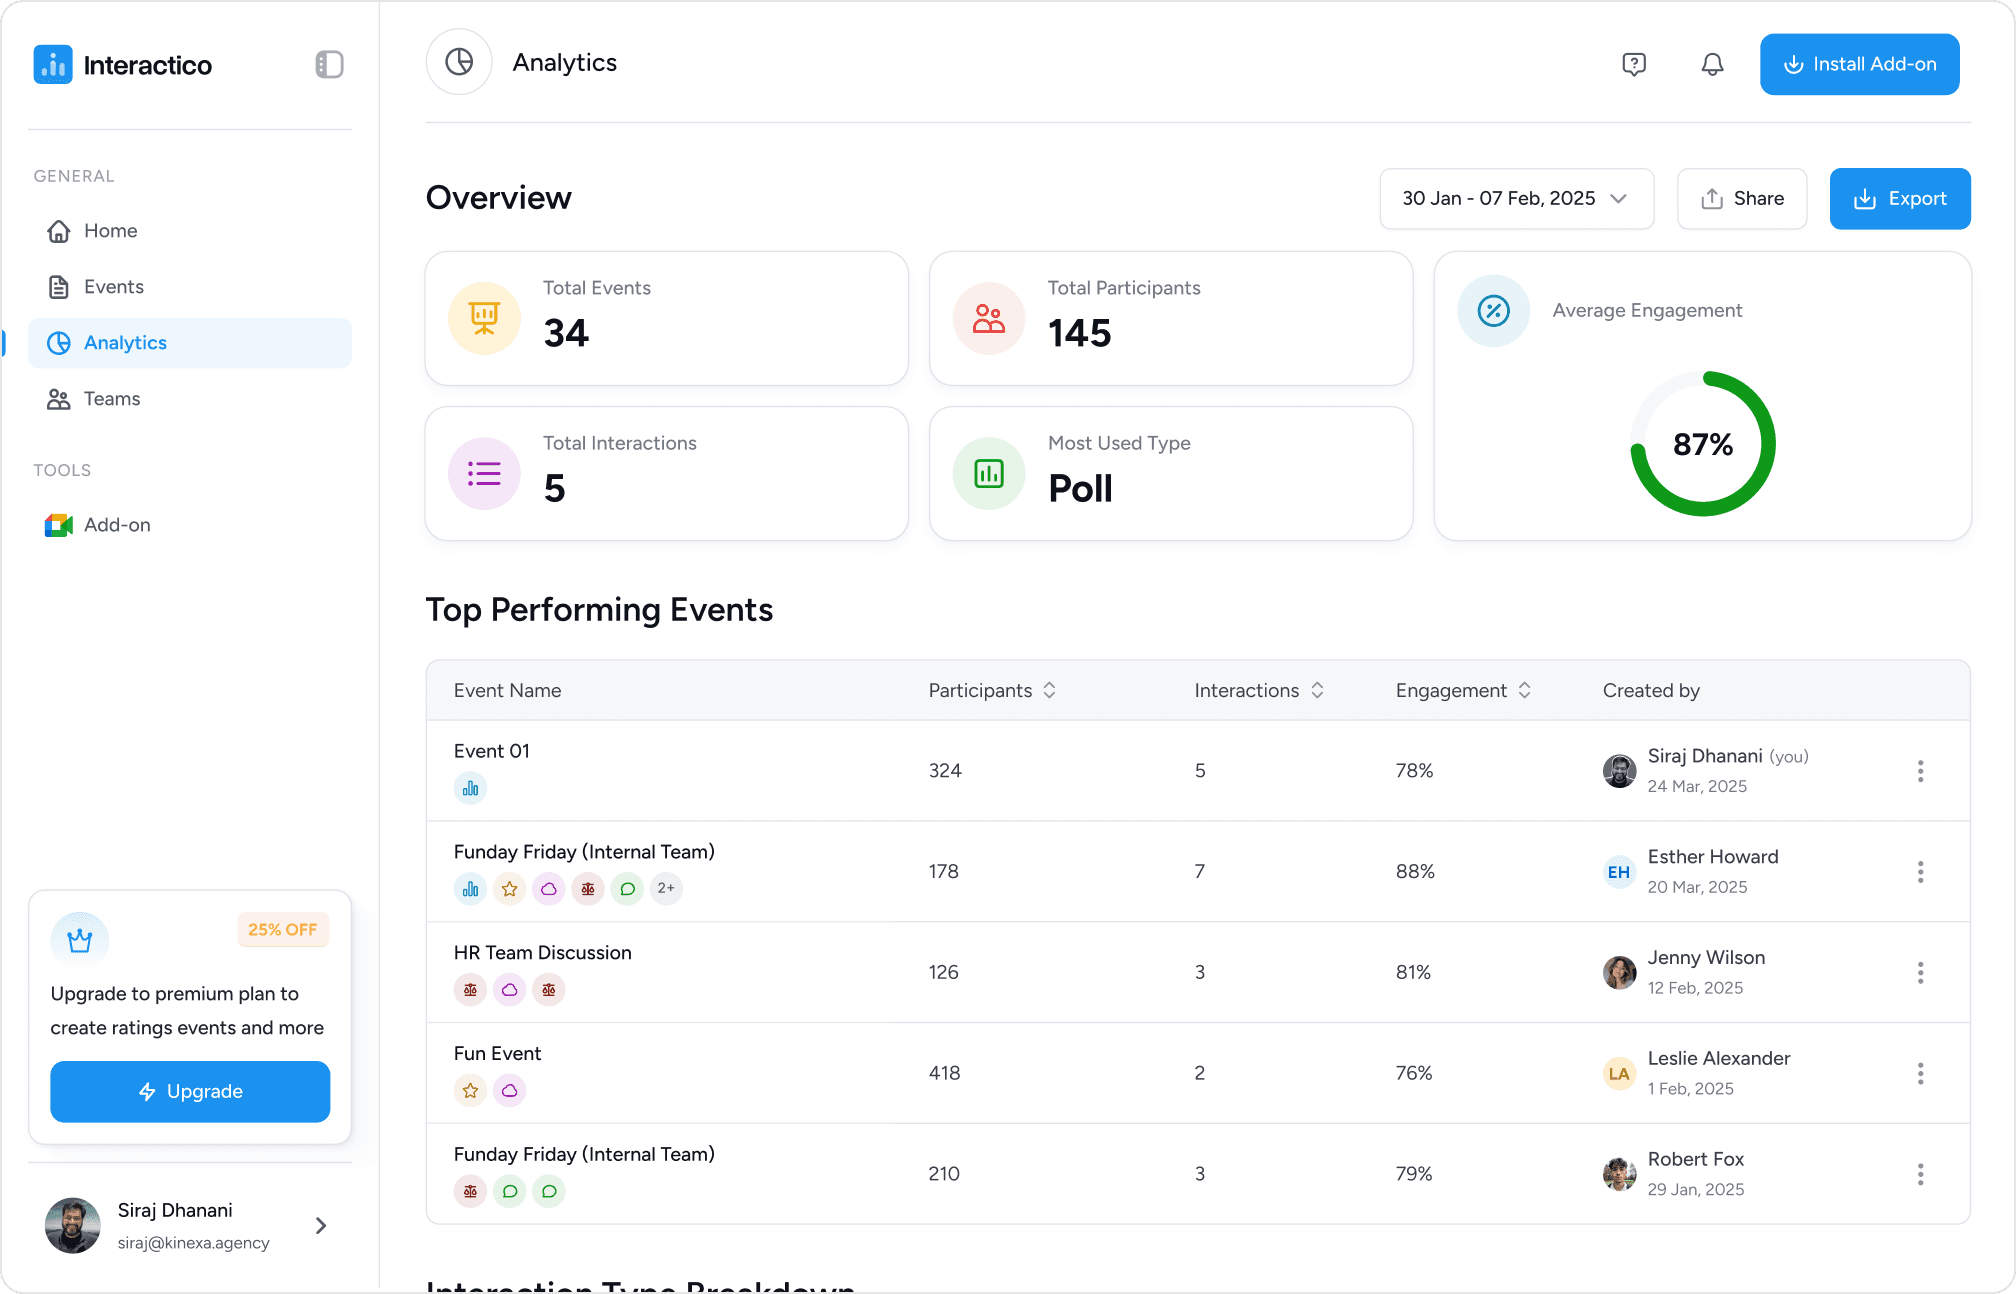The width and height of the screenshot is (2016, 1294).
Task: Open the Teams sidebar item
Action: click(x=111, y=399)
